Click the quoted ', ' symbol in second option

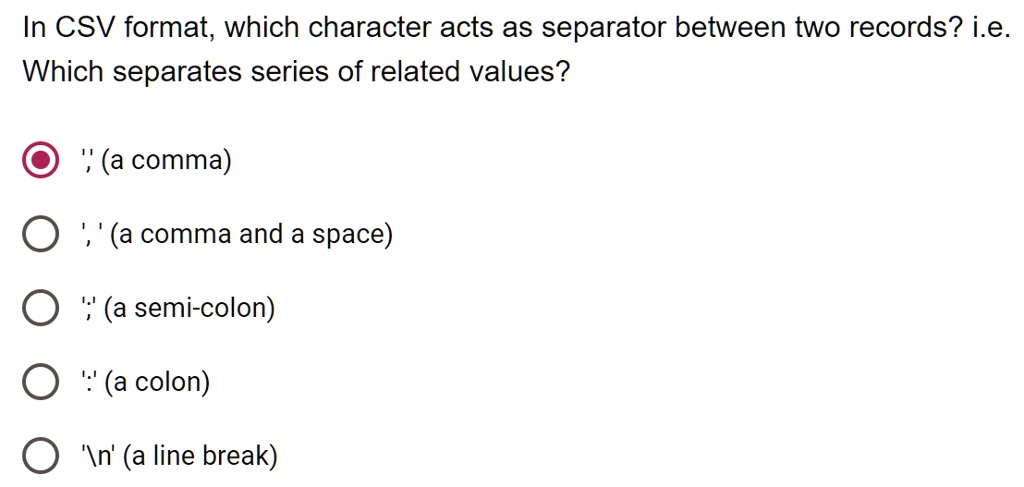pos(92,234)
